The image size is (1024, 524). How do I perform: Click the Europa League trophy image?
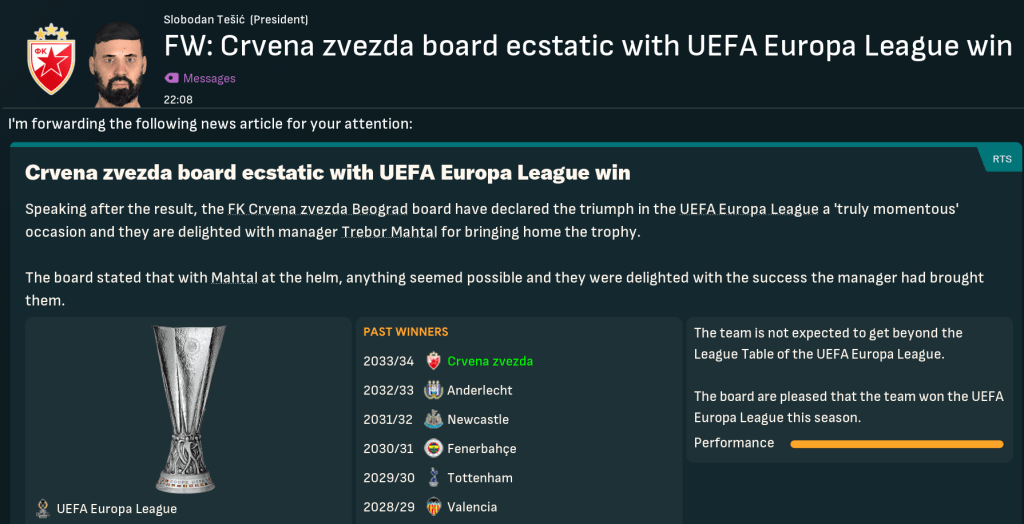point(189,407)
